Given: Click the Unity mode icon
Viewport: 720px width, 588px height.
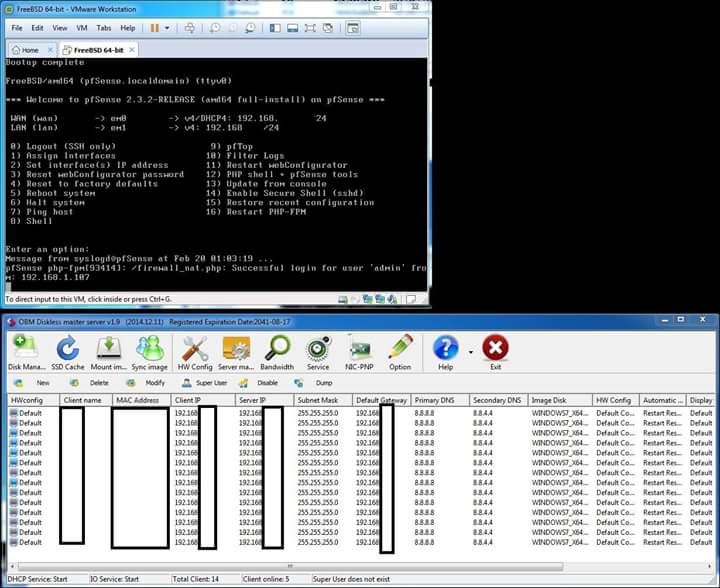Looking at the screenshot, I should pyautogui.click(x=328, y=28).
